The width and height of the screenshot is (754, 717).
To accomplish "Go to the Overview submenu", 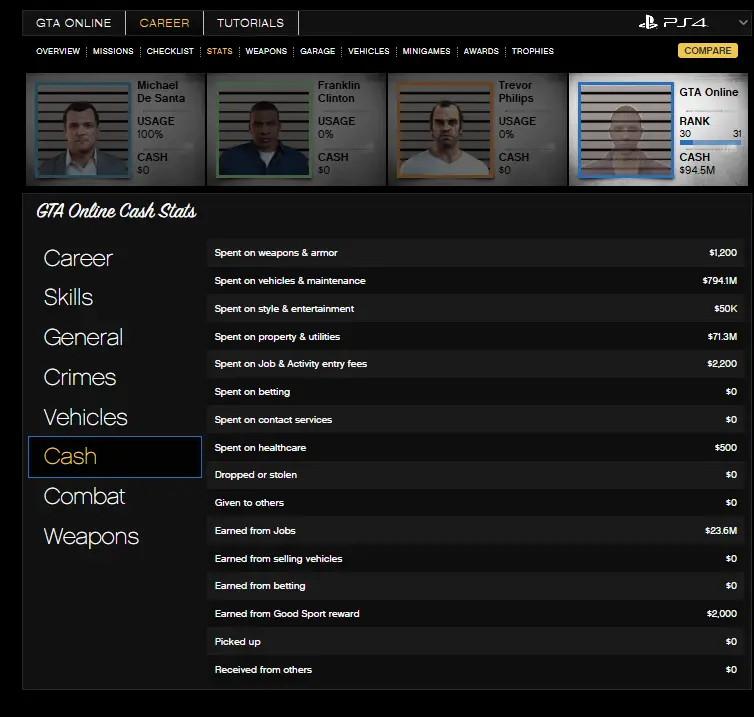I will tap(58, 51).
